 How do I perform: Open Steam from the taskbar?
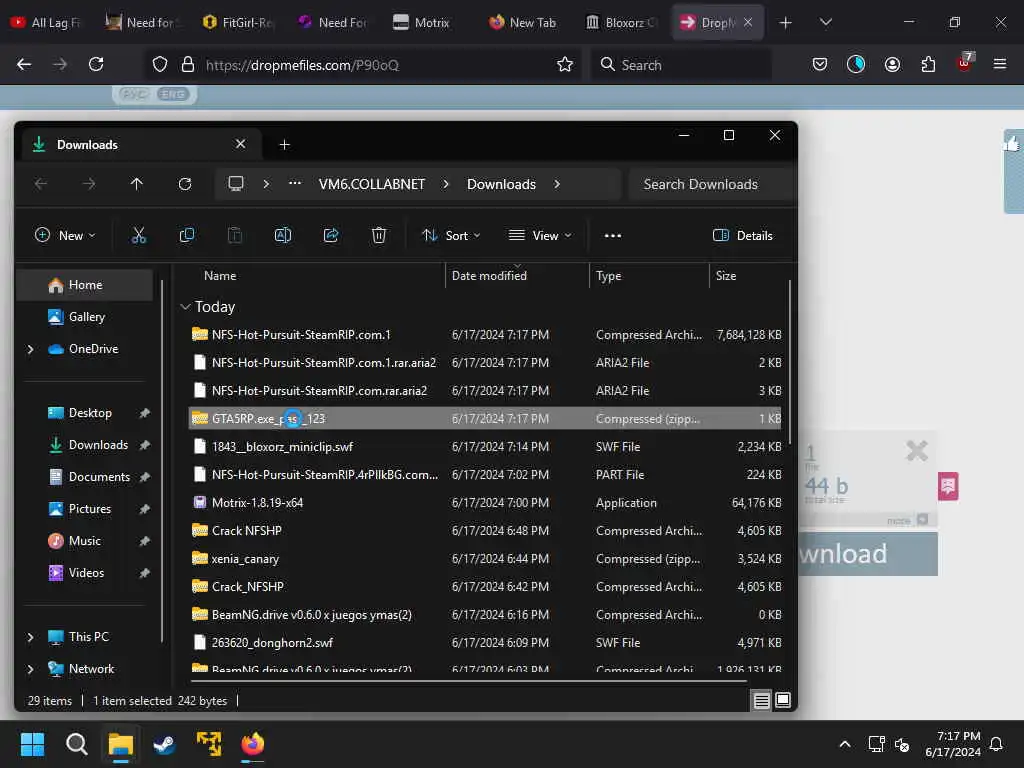[x=164, y=744]
